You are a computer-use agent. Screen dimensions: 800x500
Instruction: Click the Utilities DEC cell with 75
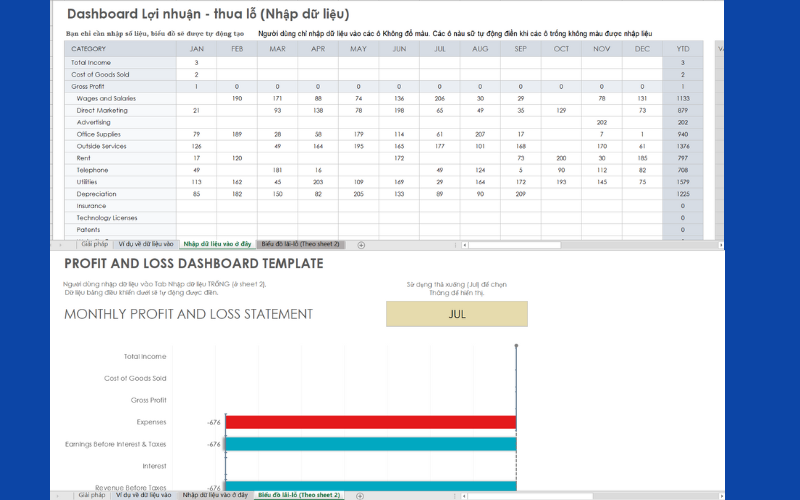642,182
